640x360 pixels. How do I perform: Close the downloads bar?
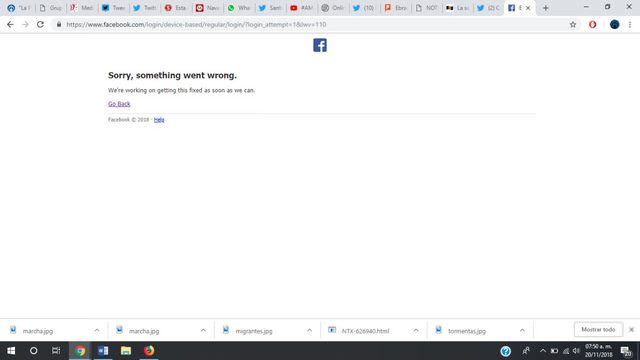pos(631,329)
